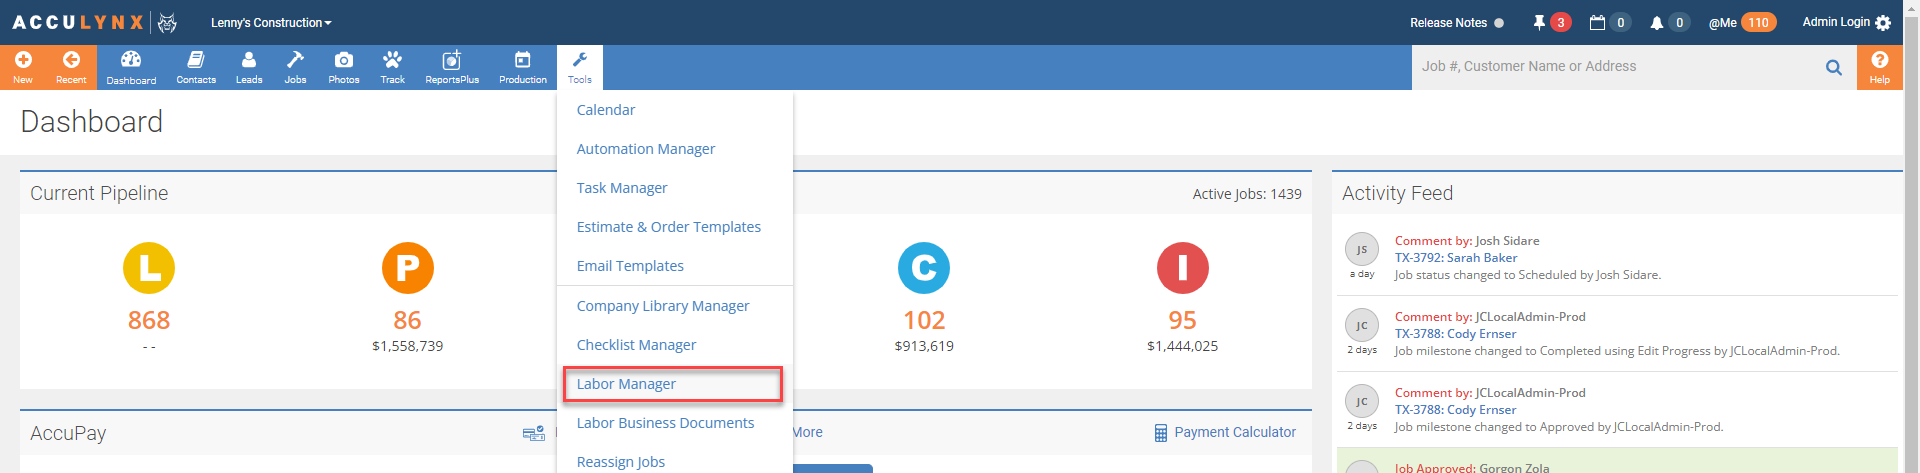
Task: Open the @Me mentions with 110 badge
Action: pyautogui.click(x=1742, y=22)
